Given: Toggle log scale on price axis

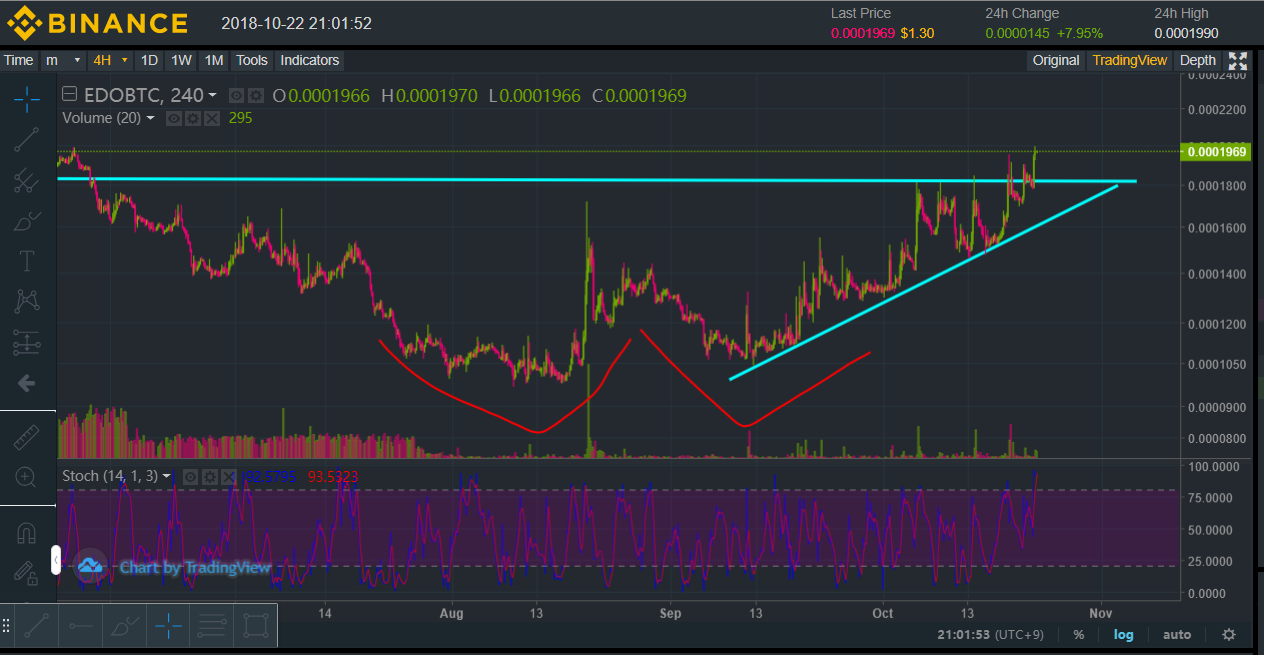Looking at the screenshot, I should coord(1124,634).
